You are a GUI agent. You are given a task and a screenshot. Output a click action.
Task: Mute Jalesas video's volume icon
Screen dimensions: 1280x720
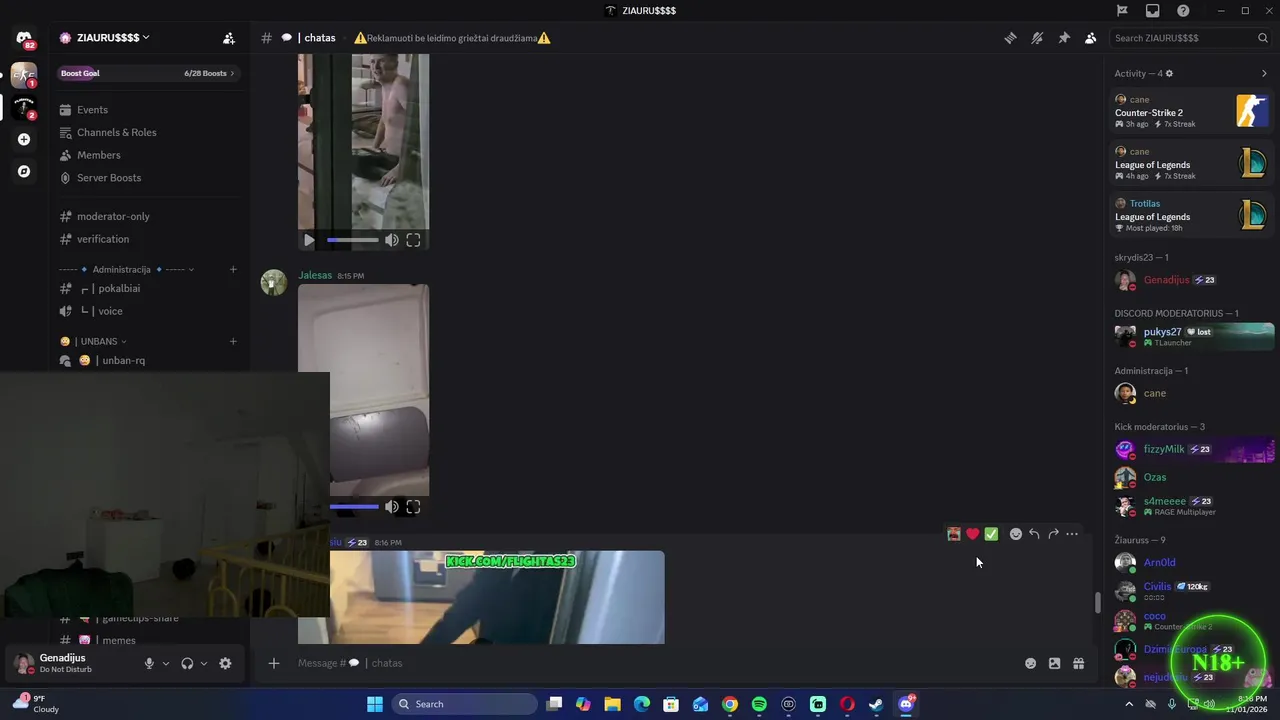tap(392, 507)
